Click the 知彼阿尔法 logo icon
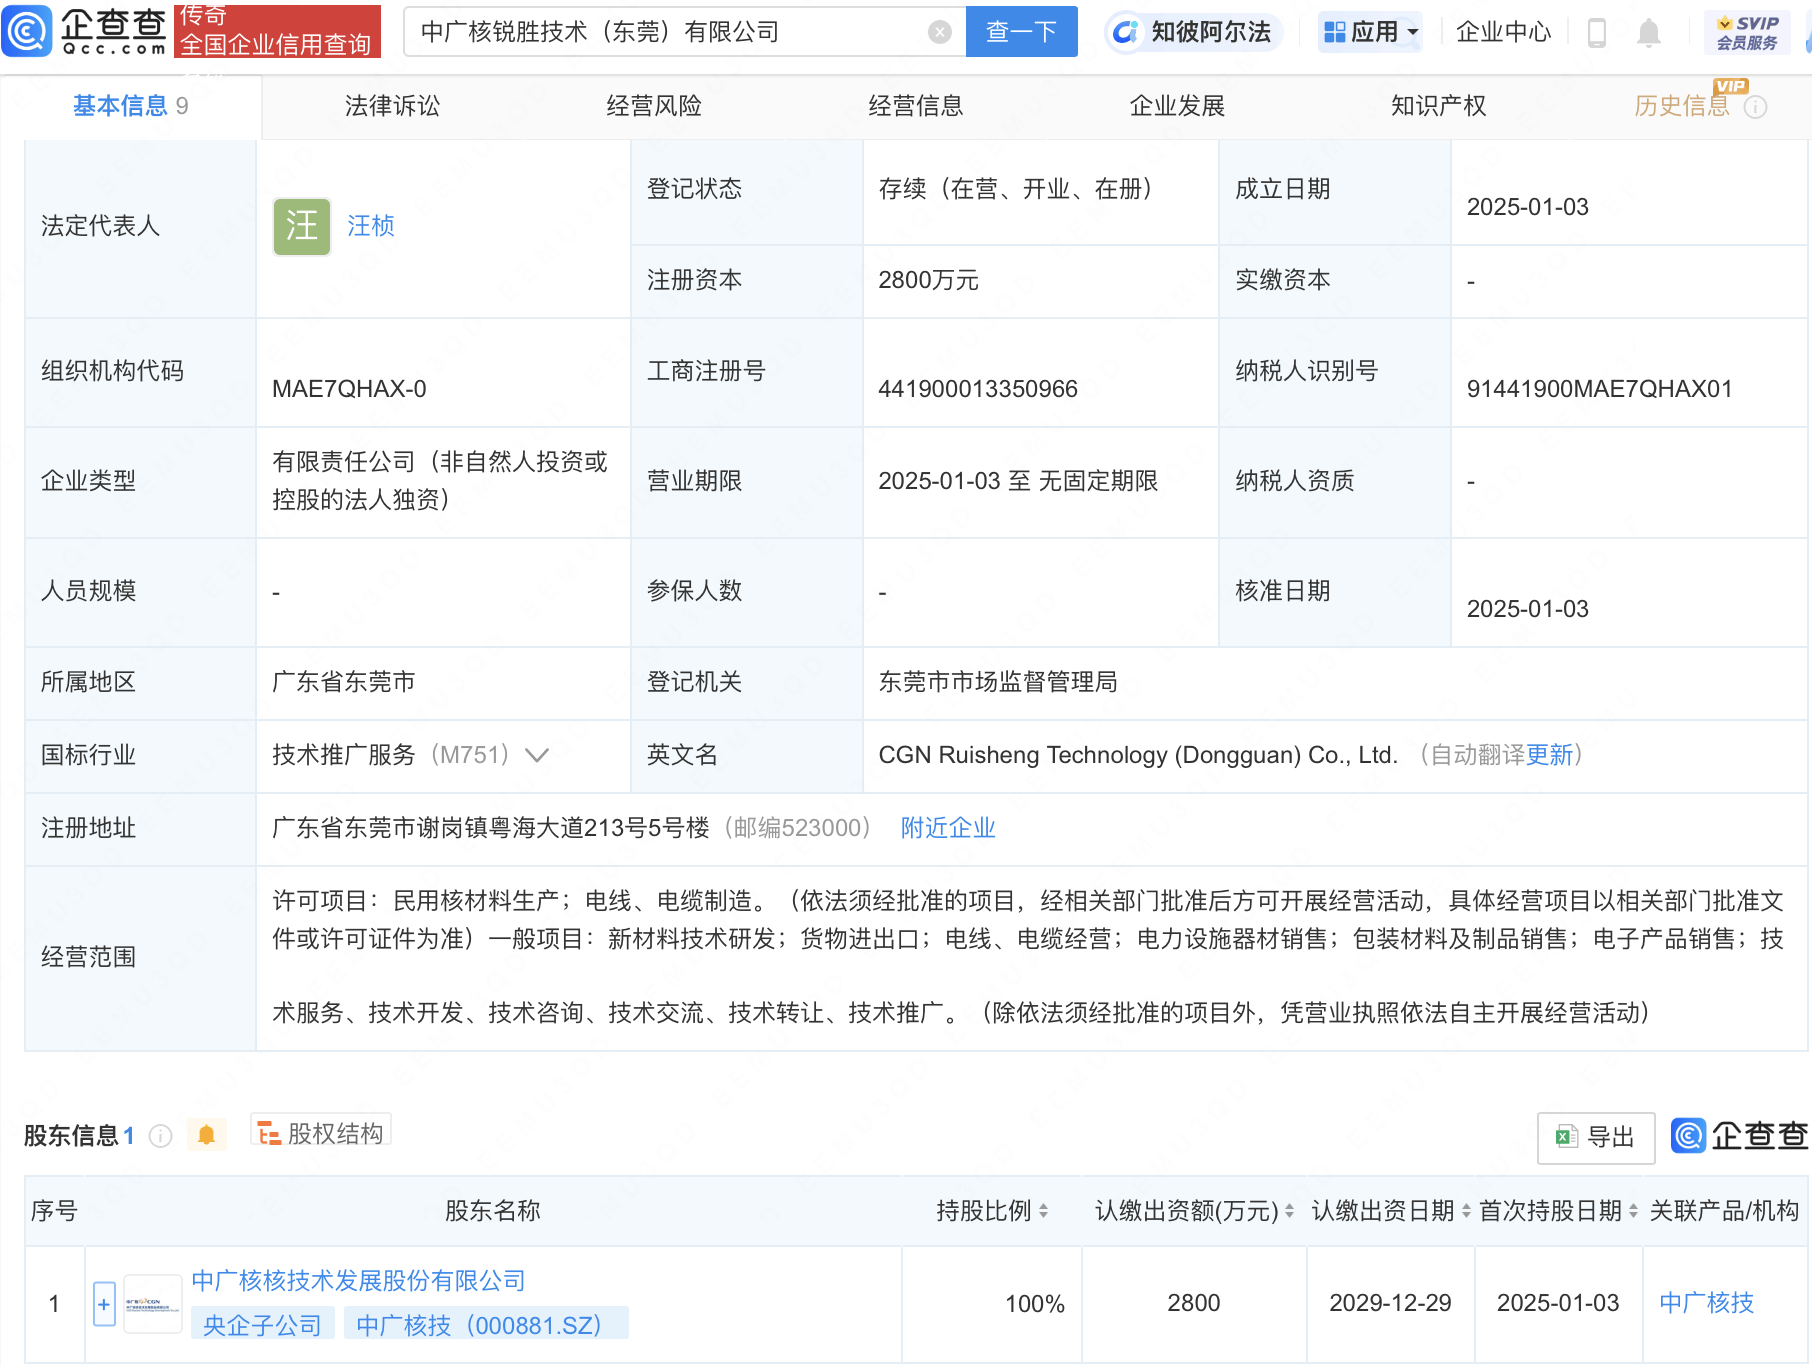The height and width of the screenshot is (1366, 1812). click(x=1126, y=32)
